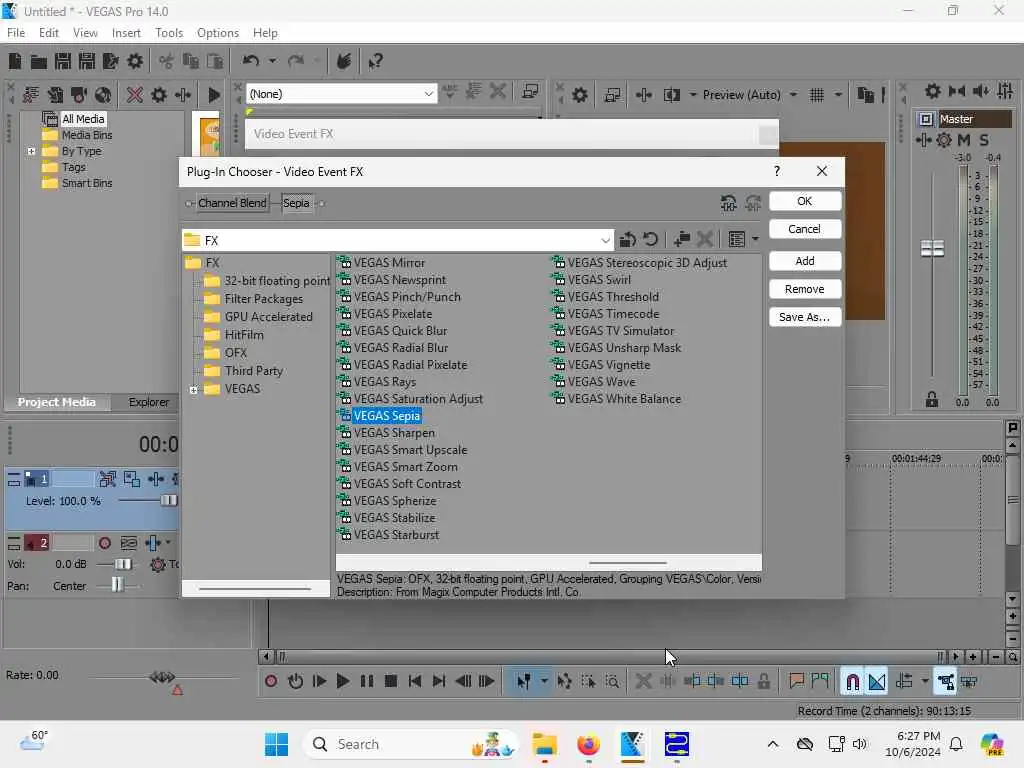Click the Windows taskbar Search box
Image resolution: width=1024 pixels, height=768 pixels.
410,744
